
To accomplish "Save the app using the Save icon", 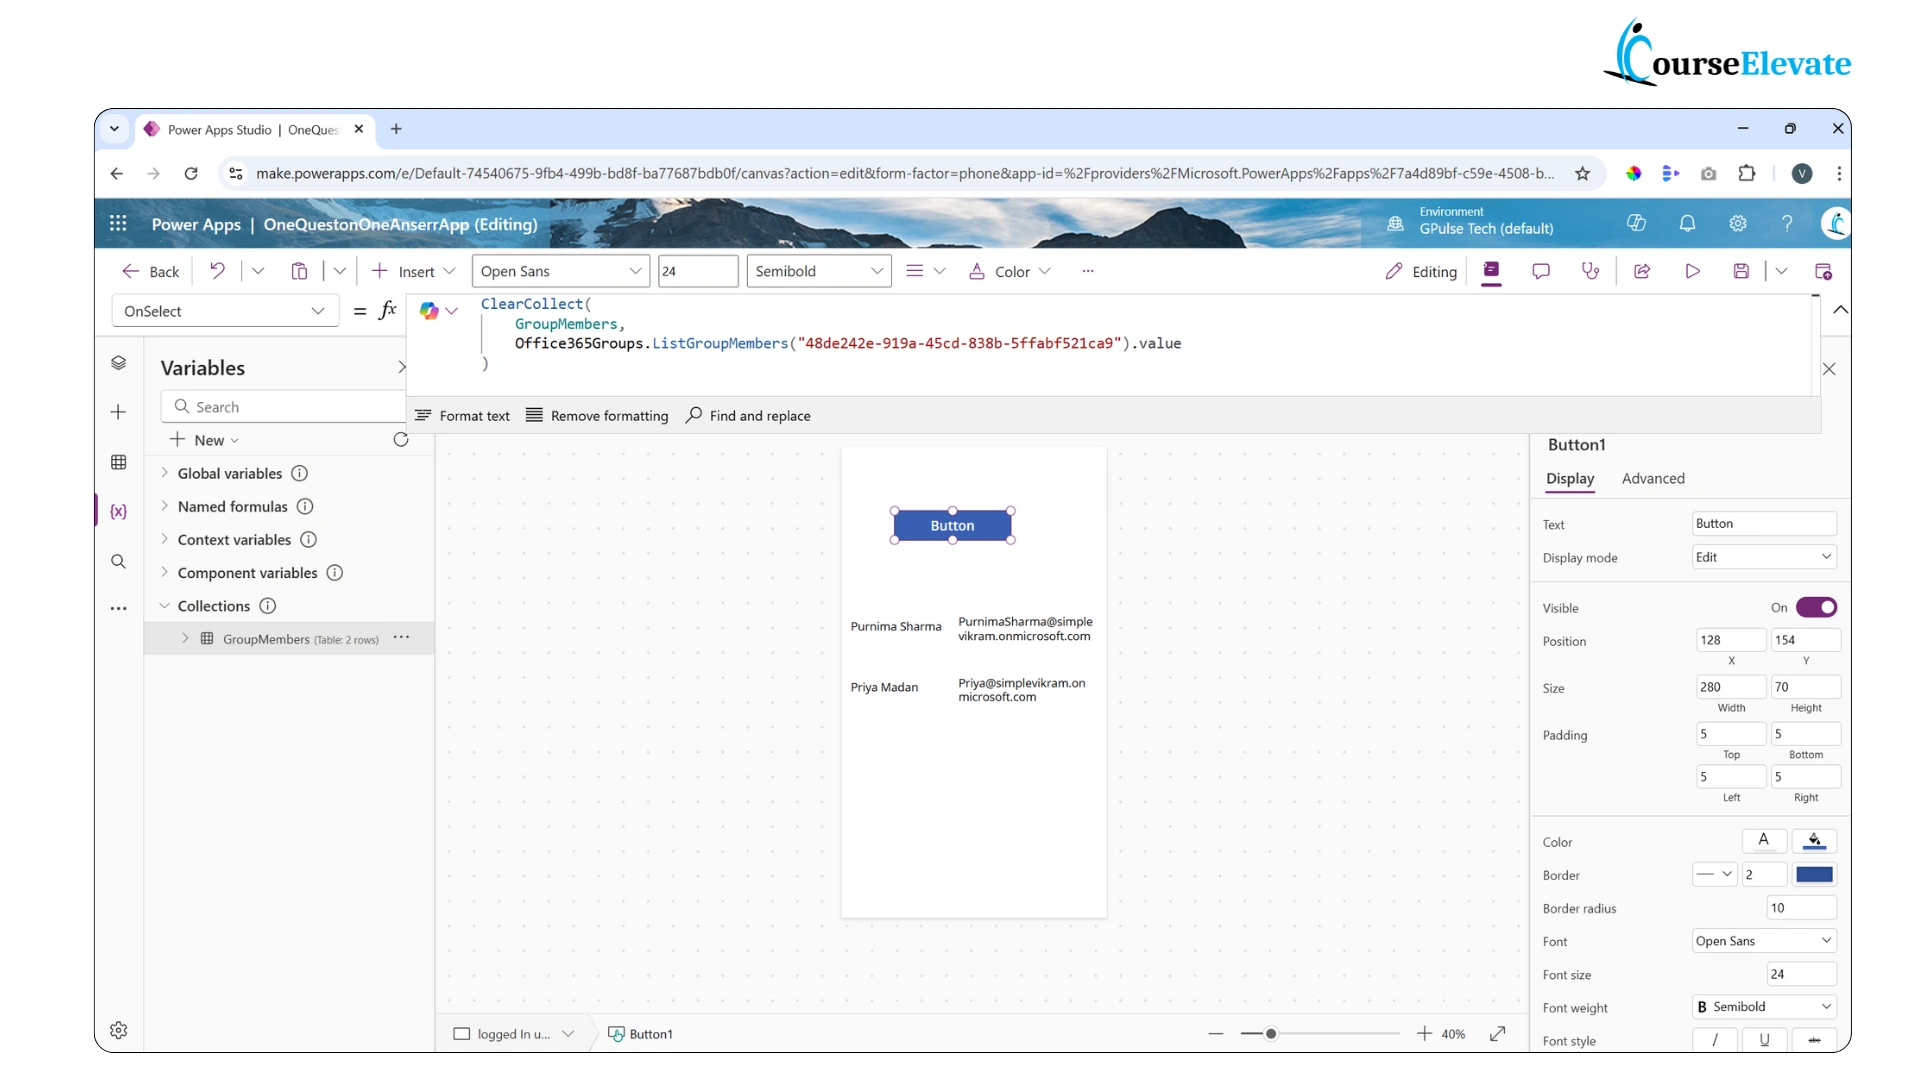I will pos(1741,271).
